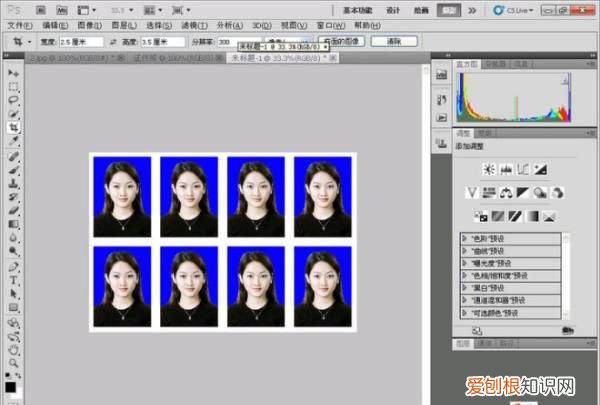Add a Brightness/Contrast adjustment
Viewport: 600px width, 405px height.
click(x=488, y=169)
